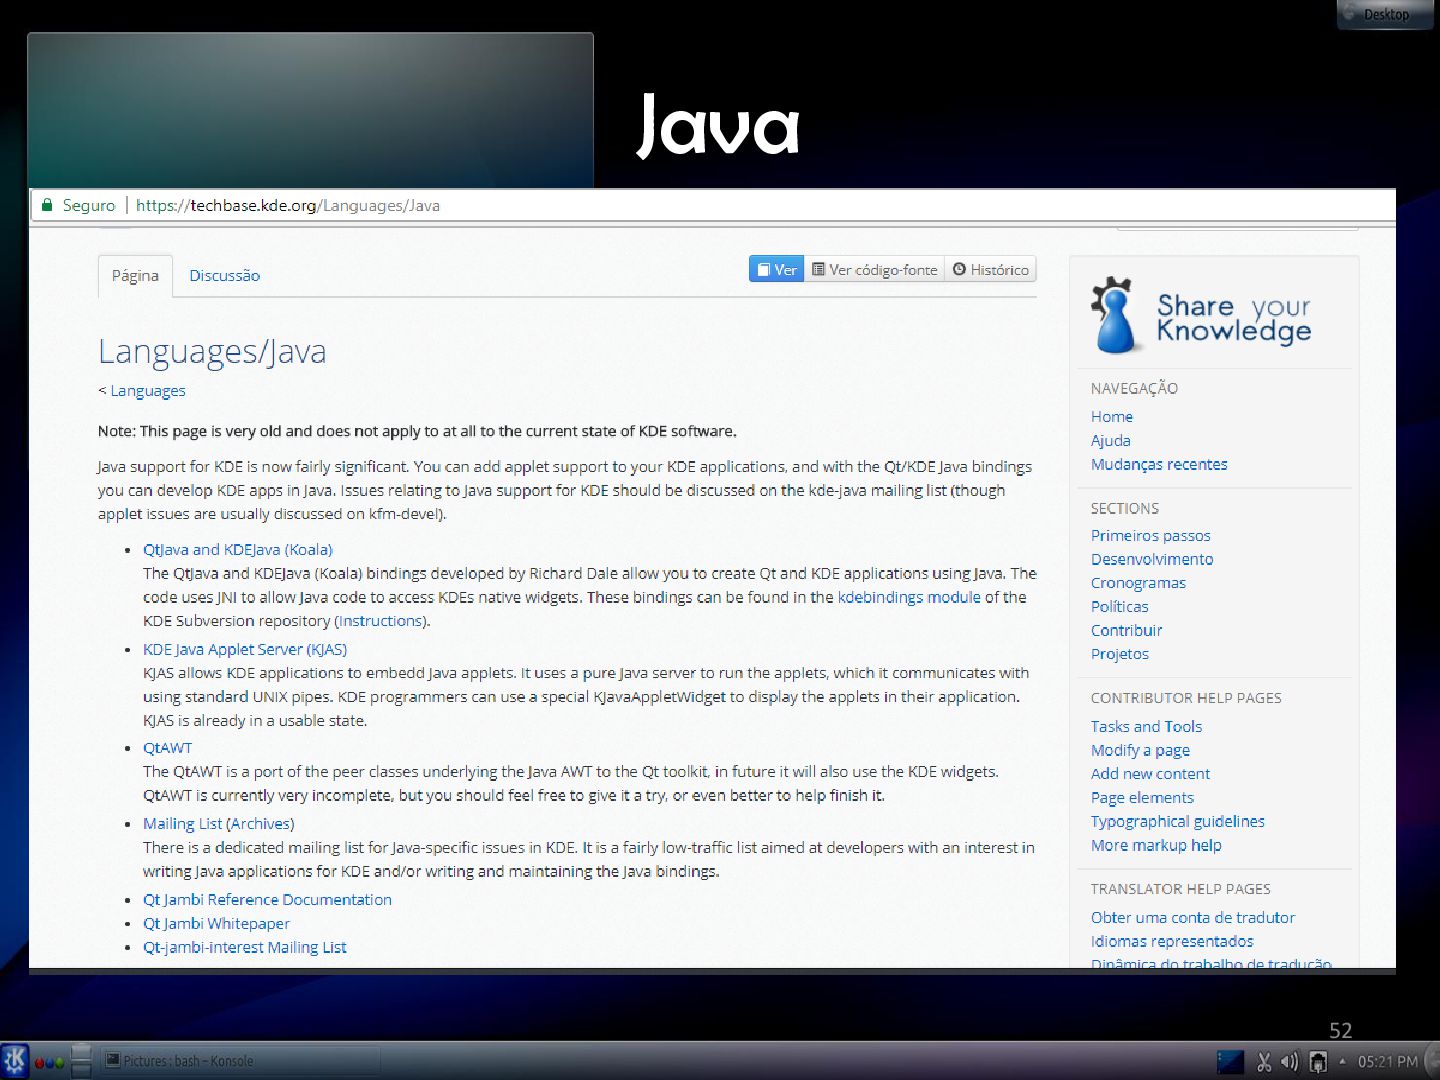1440x1080 pixels.
Task: Open QtJava and KDEJava (Koala) link
Action: click(238, 550)
